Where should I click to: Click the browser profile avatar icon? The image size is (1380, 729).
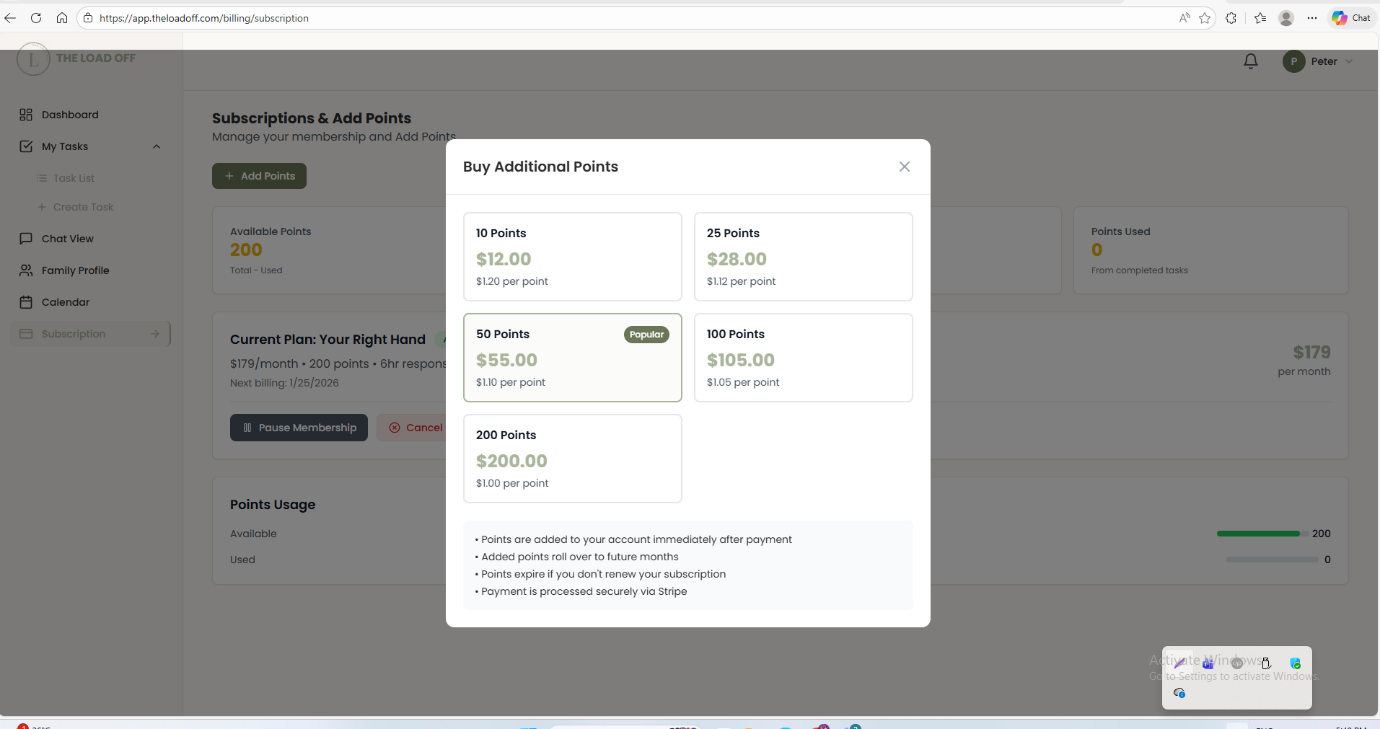pyautogui.click(x=1286, y=18)
